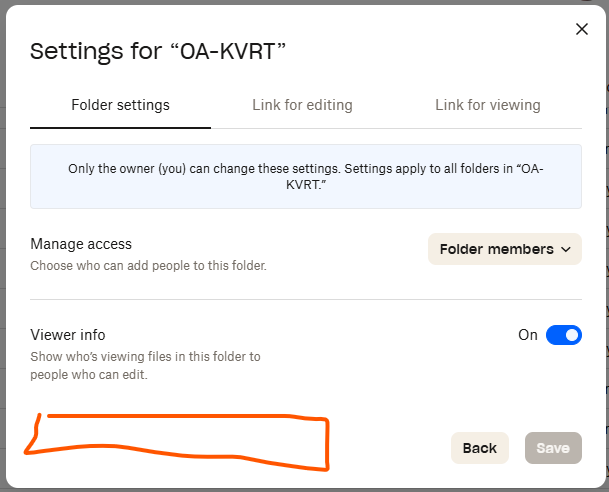Viewport: 609px width, 492px height.
Task: Switch to the Folder settings tab
Action: [120, 105]
